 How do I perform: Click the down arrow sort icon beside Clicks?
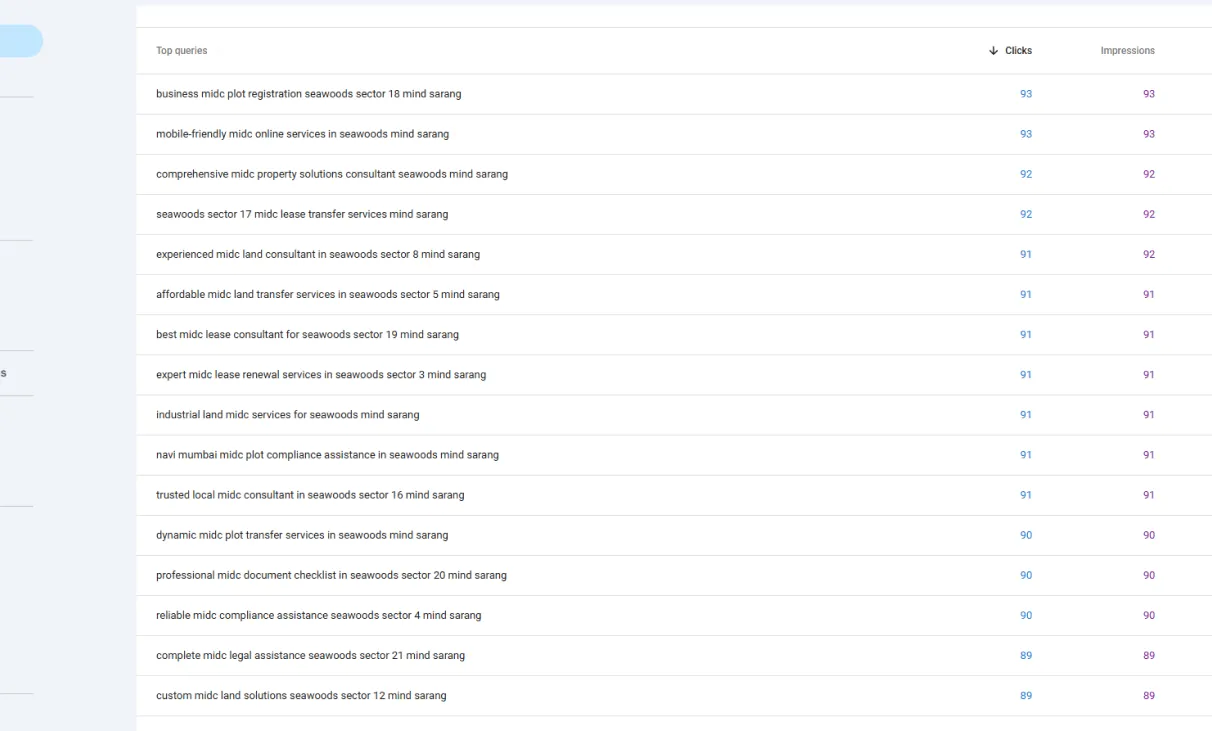(993, 51)
